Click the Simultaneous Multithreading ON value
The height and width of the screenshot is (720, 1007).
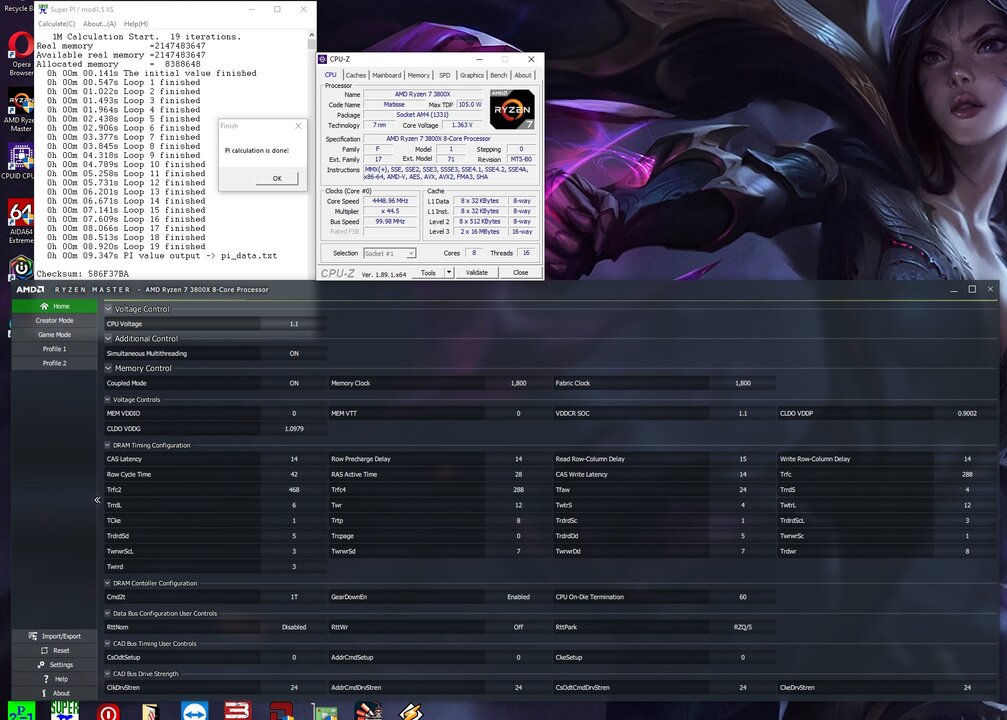click(294, 353)
